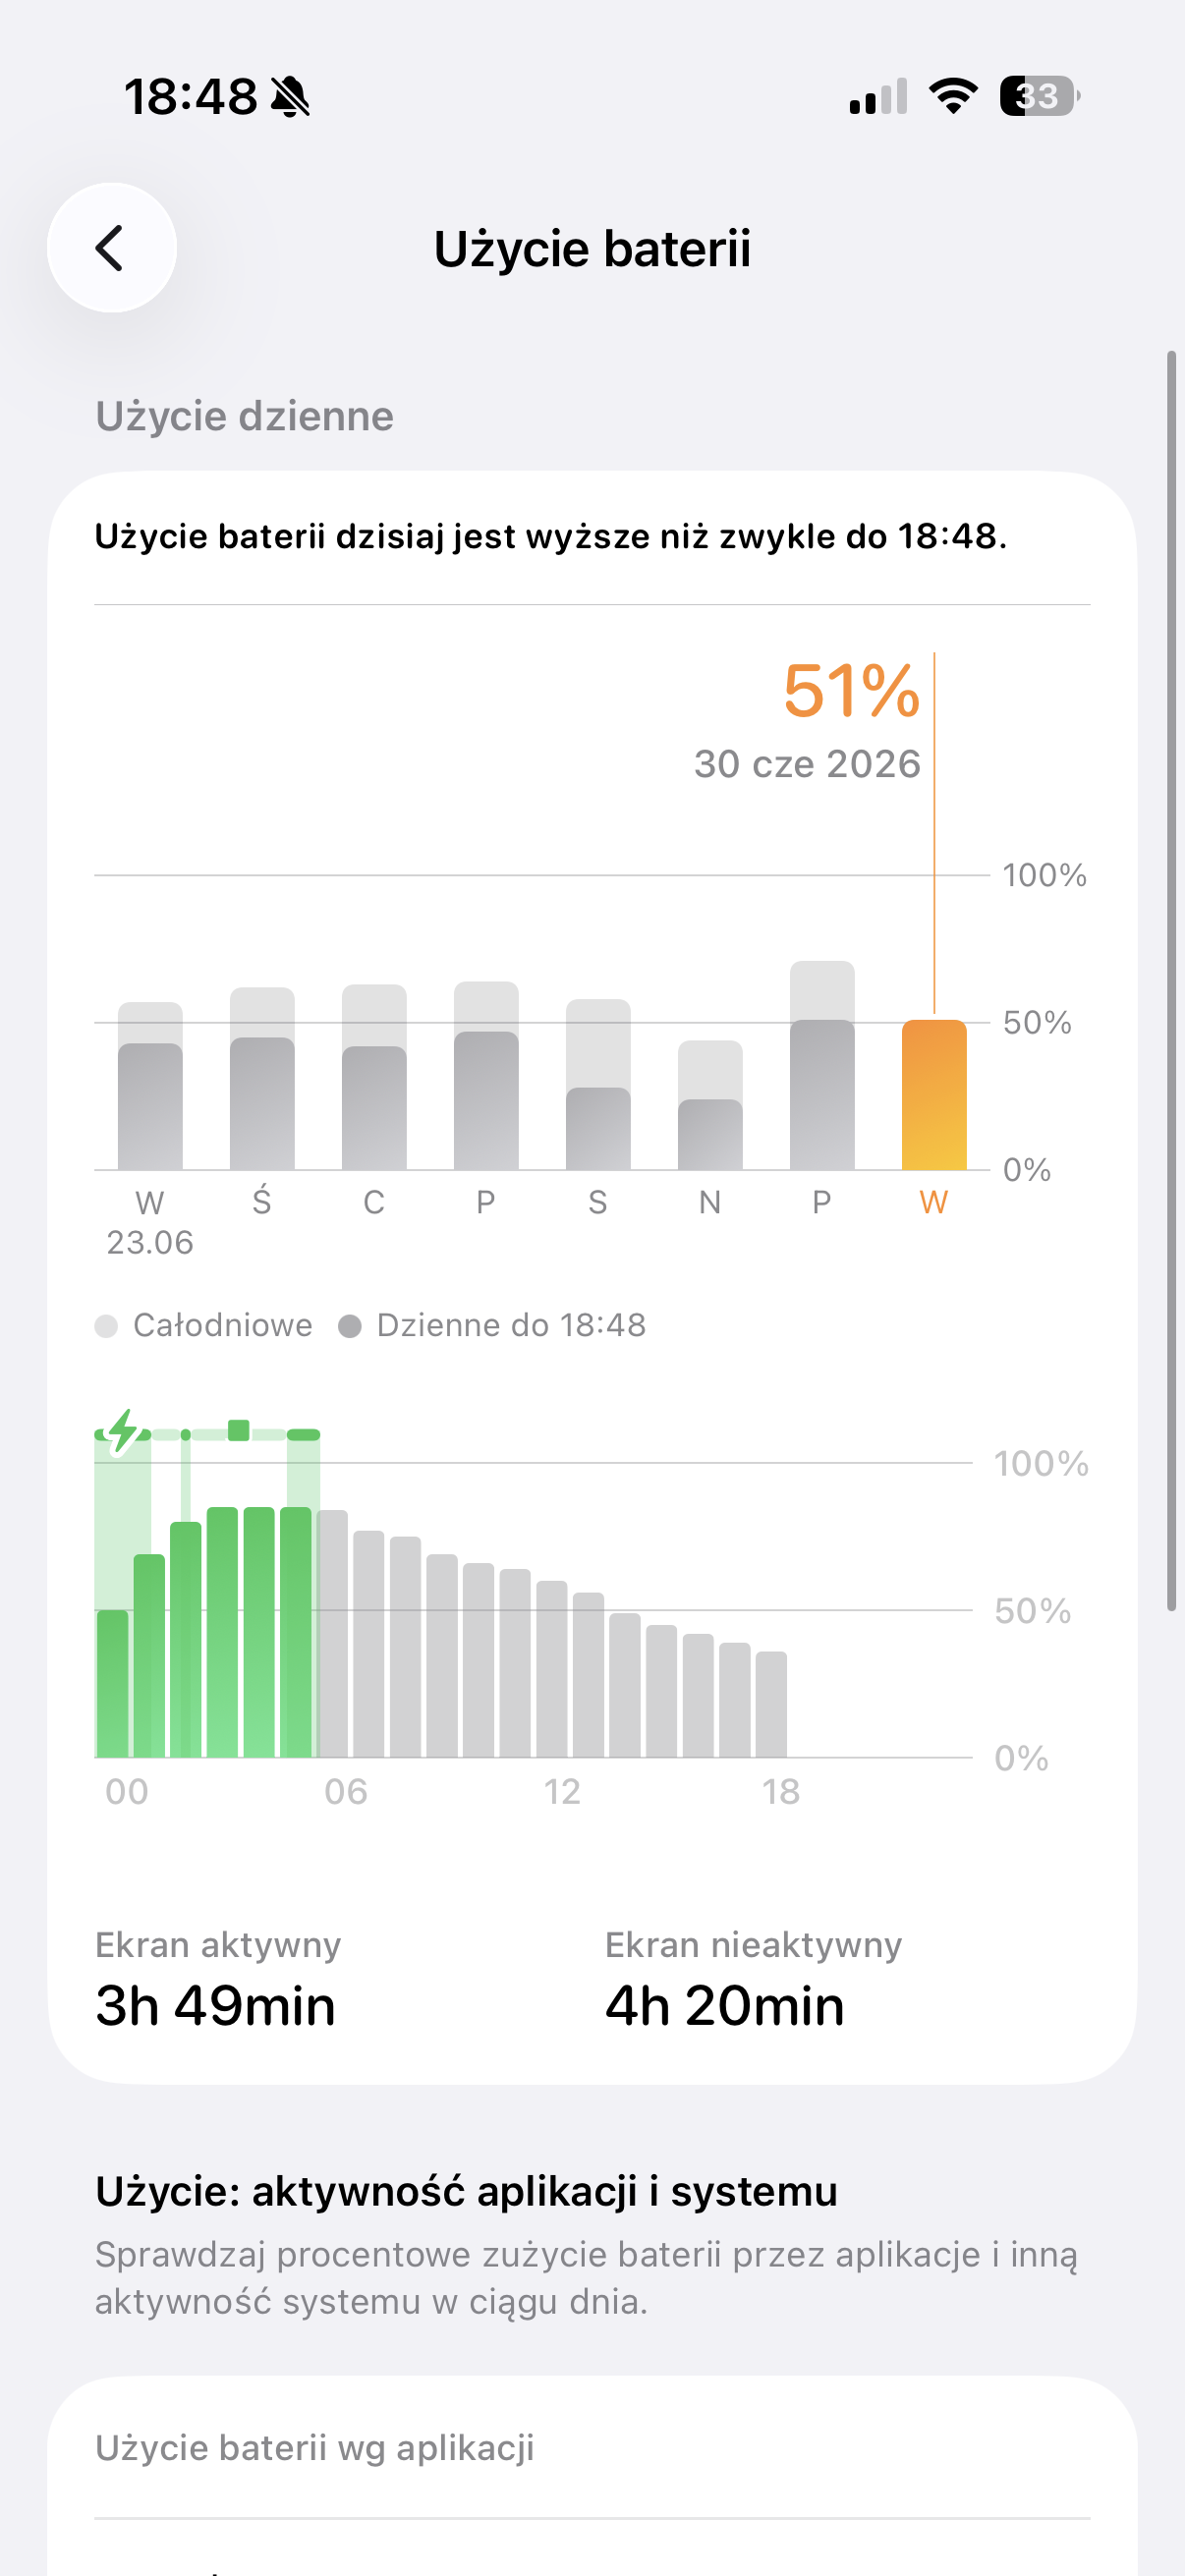Tap the Wi-Fi status icon

coord(953,96)
